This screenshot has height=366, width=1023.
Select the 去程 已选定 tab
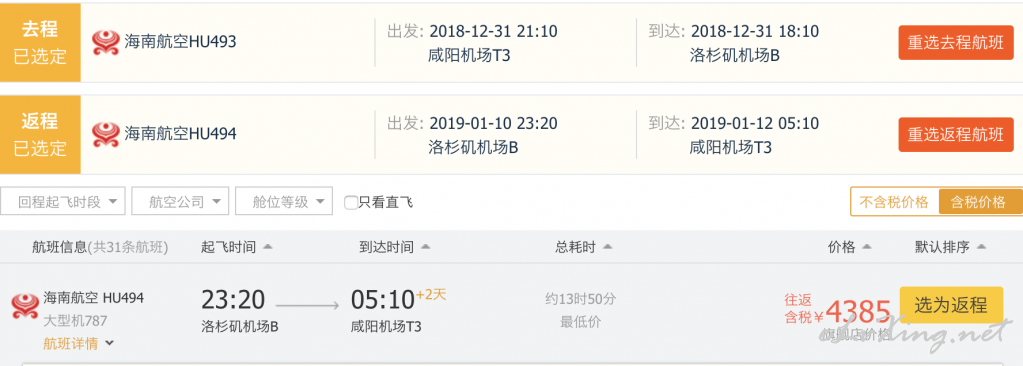click(40, 42)
